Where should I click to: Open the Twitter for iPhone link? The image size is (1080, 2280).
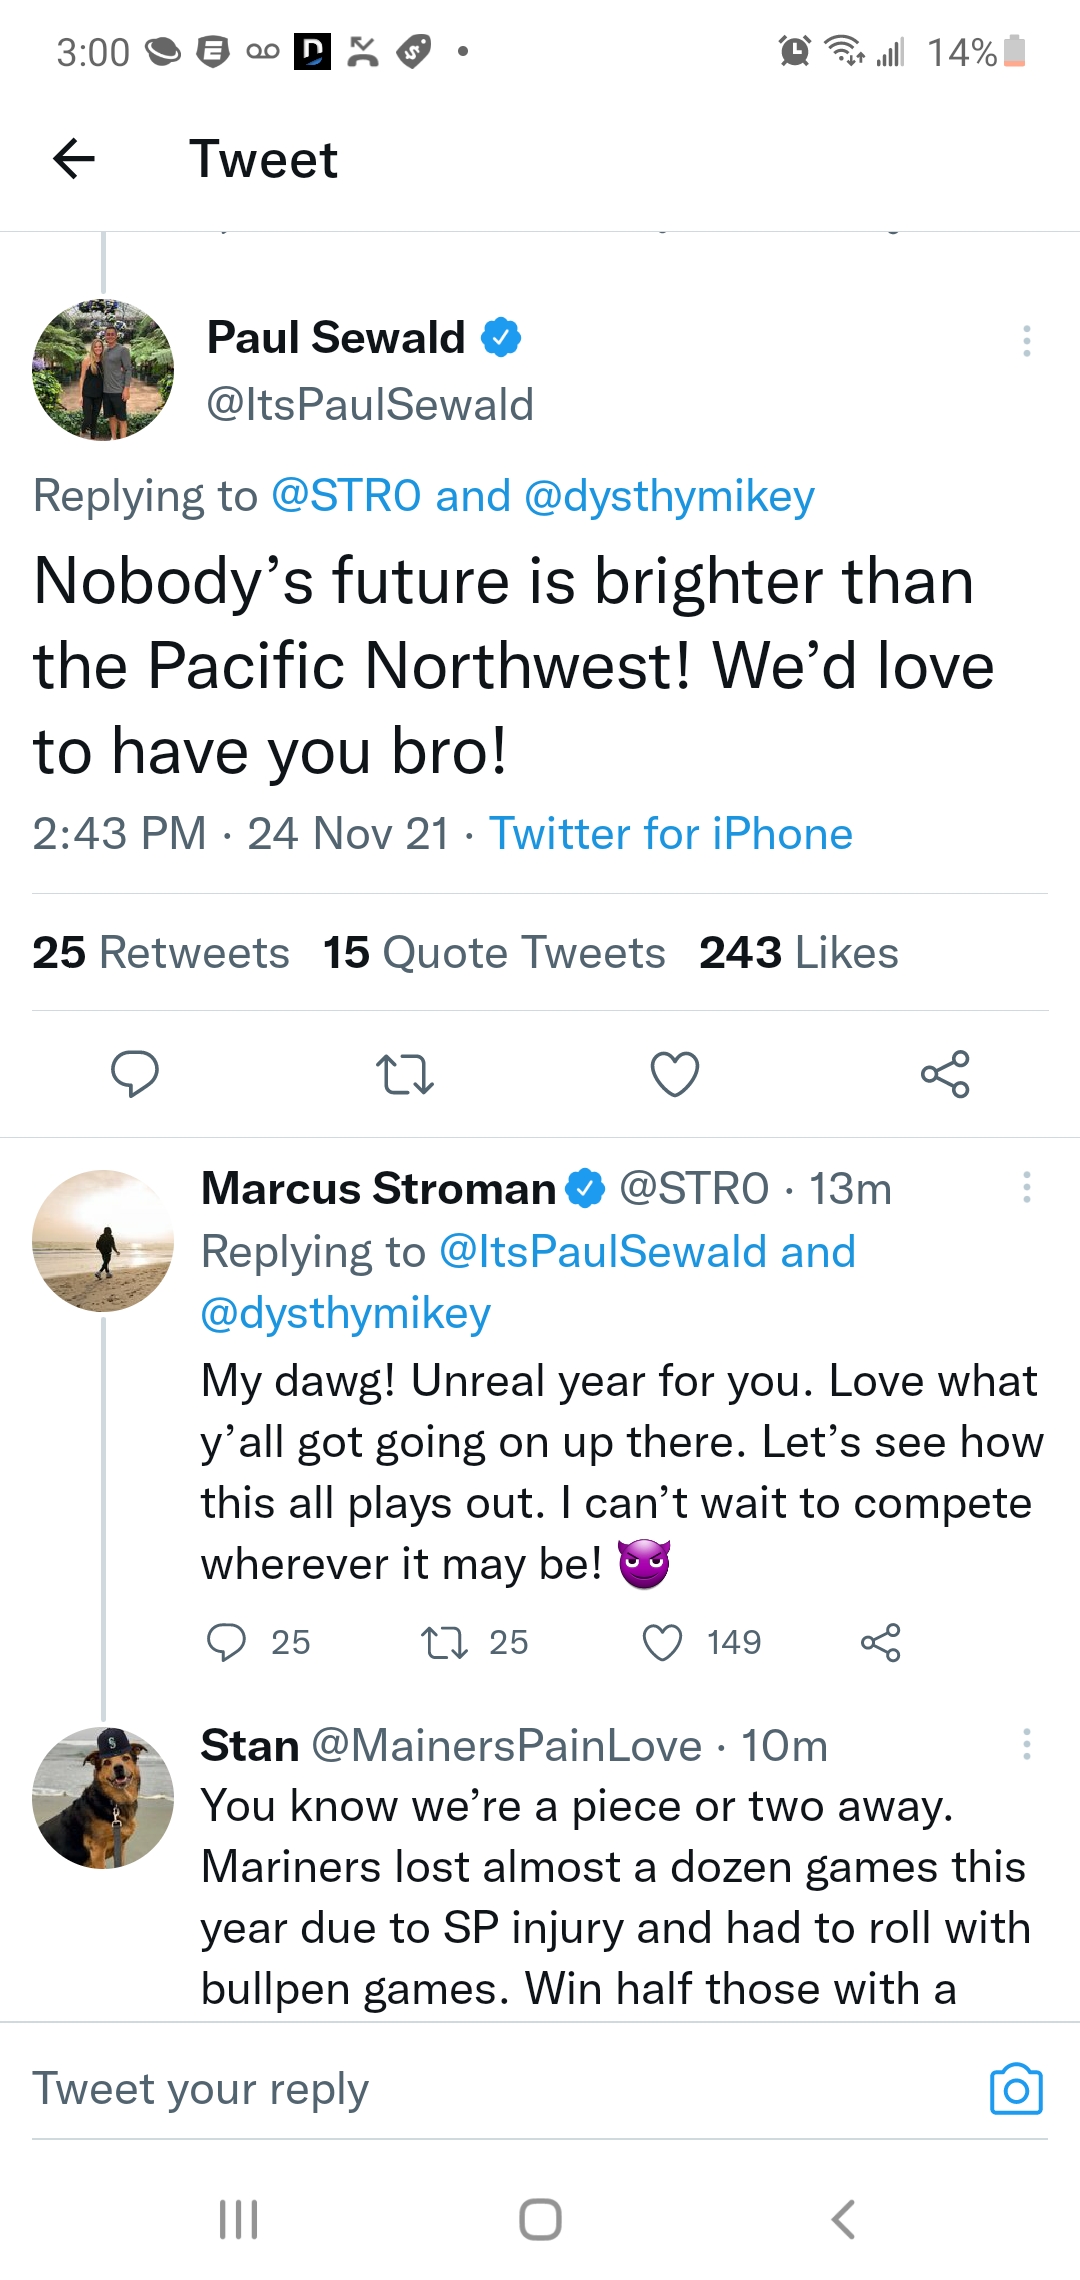670,834
